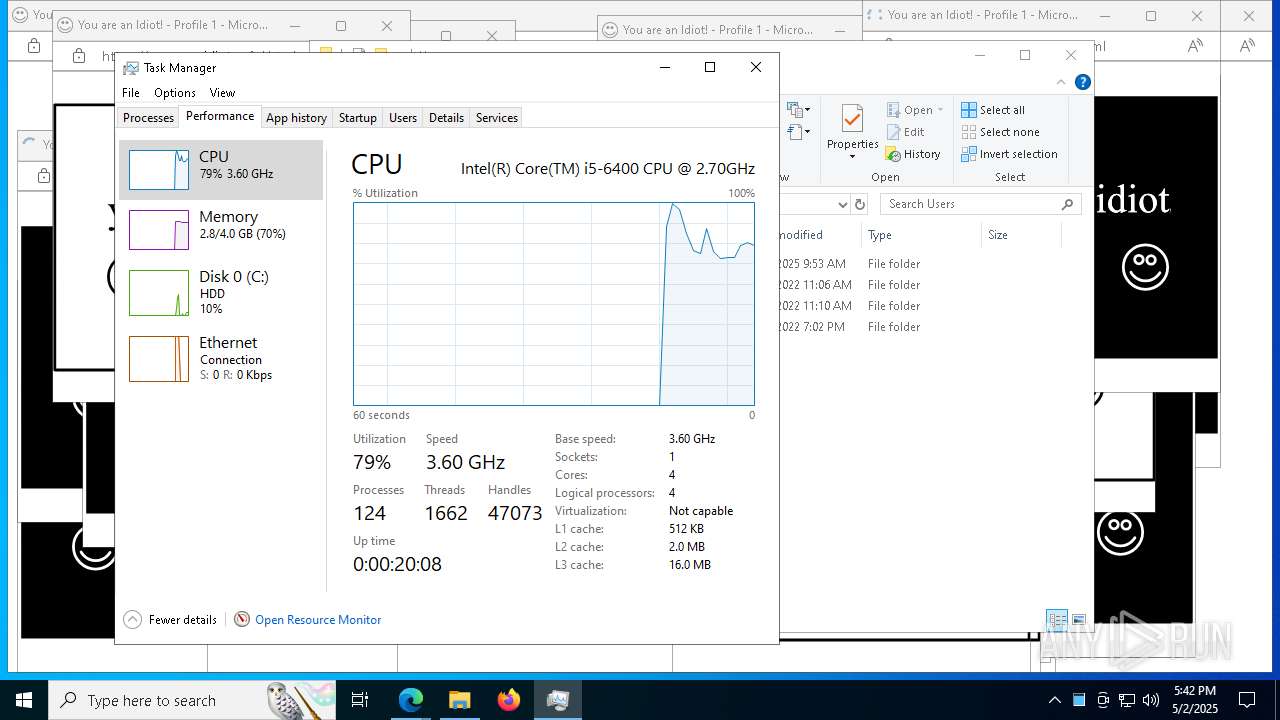Click the Fewer details arrow icon
The image size is (1280, 720).
pyautogui.click(x=132, y=620)
